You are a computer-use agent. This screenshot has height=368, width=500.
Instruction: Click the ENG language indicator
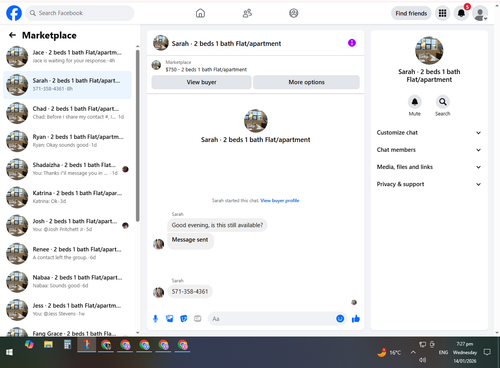(x=443, y=352)
